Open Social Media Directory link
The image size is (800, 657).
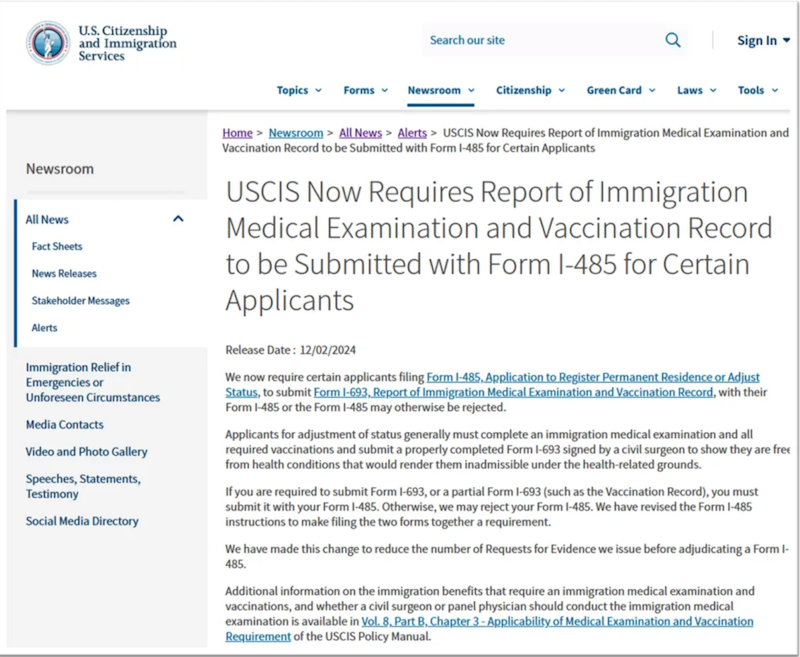coord(82,521)
